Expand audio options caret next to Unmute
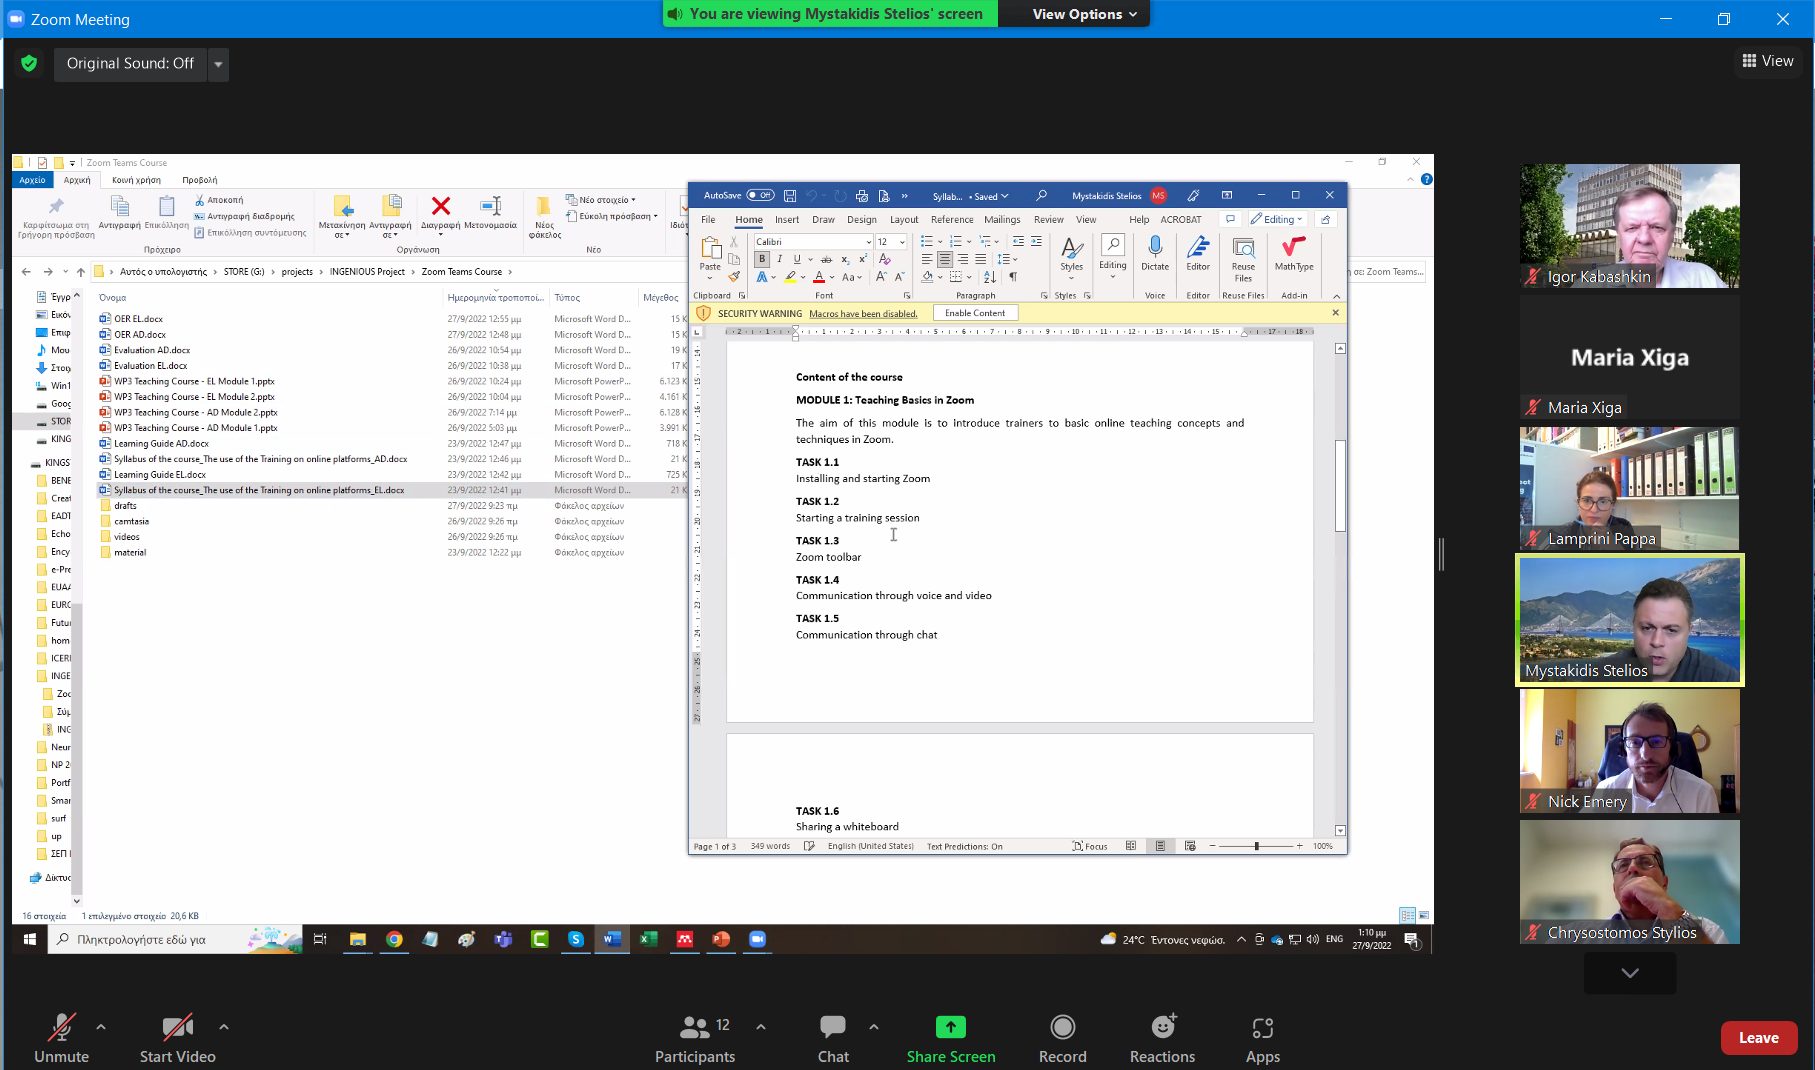The height and width of the screenshot is (1070, 1815). tap(101, 1027)
